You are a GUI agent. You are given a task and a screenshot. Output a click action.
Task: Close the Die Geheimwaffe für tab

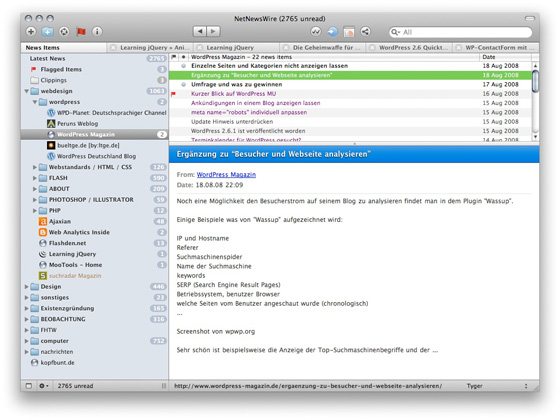point(286,48)
